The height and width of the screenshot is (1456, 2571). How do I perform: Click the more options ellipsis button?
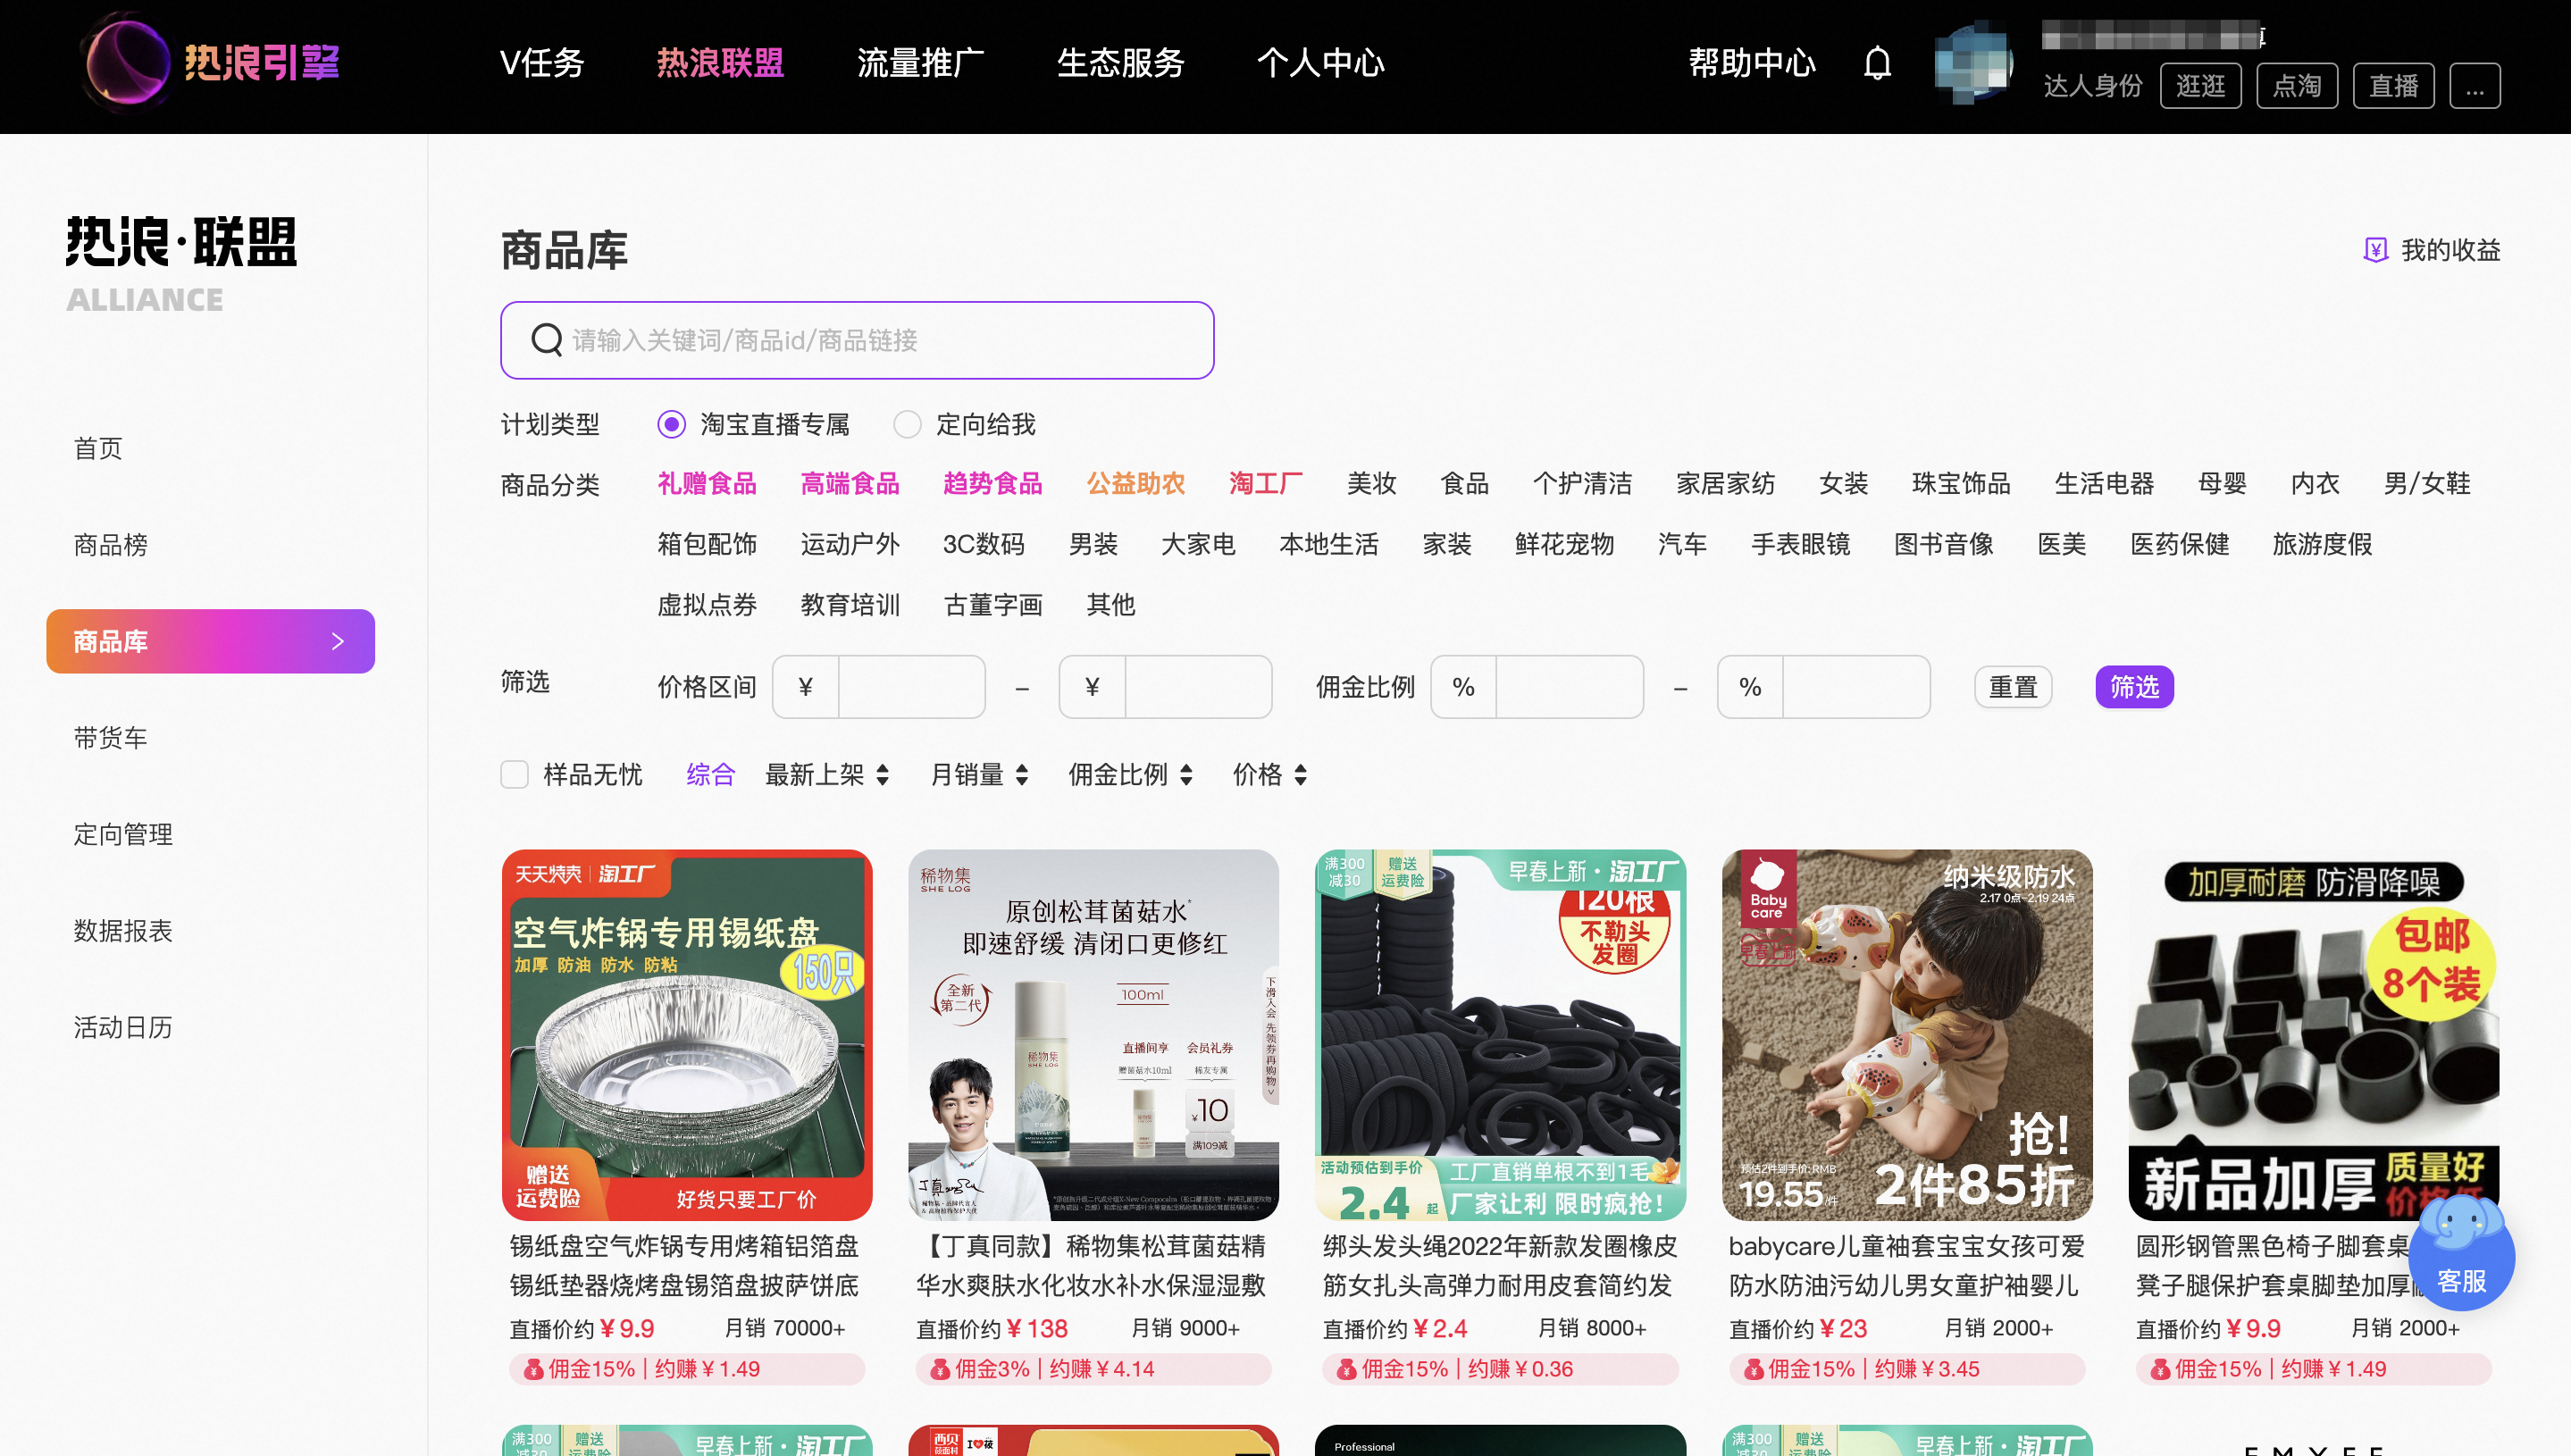(2475, 86)
